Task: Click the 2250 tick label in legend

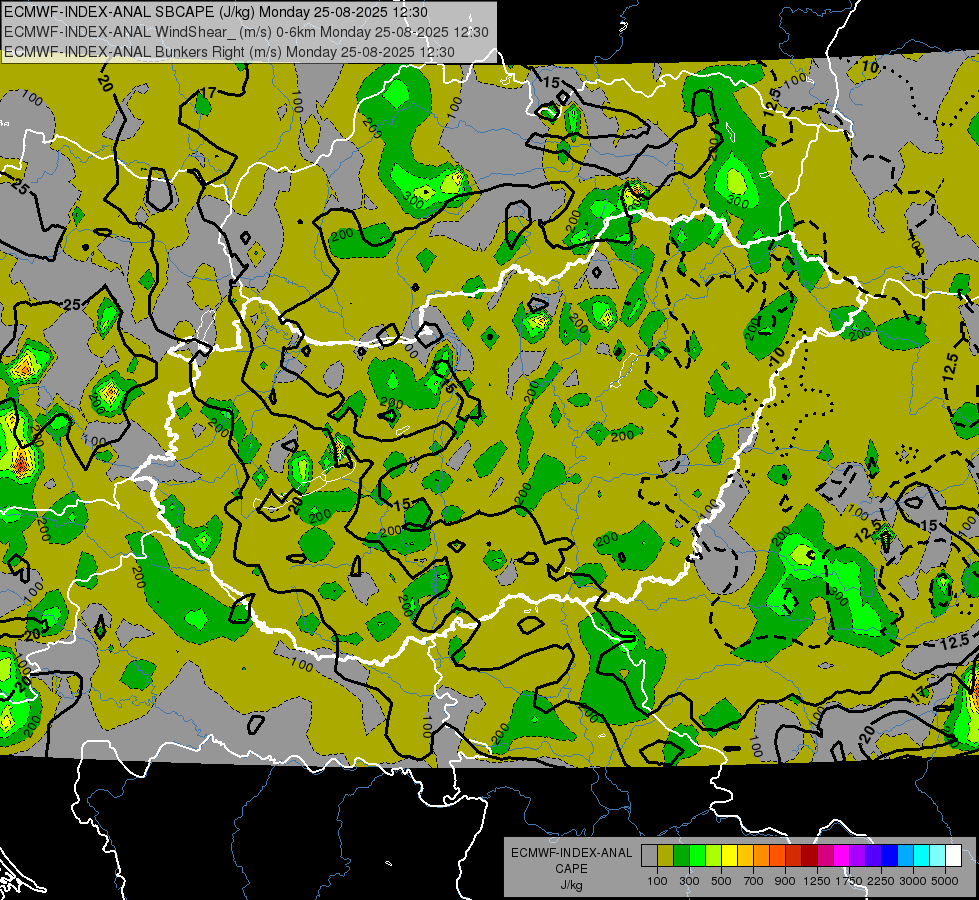Action: click(x=882, y=881)
